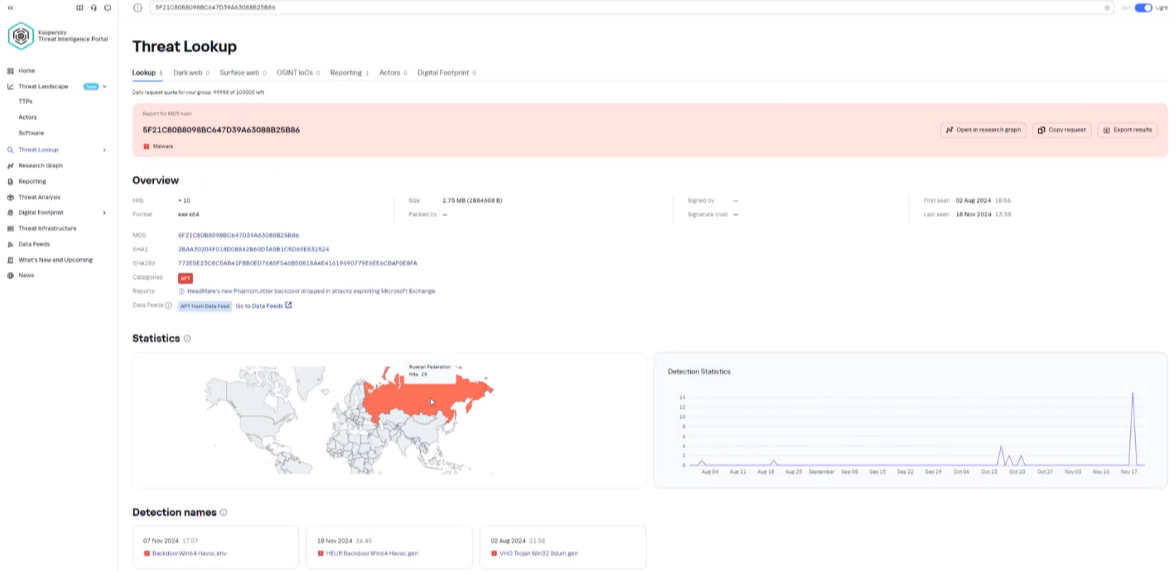Click the SHA1 hash link
This screenshot has width=1176, height=571.
click(x=253, y=249)
